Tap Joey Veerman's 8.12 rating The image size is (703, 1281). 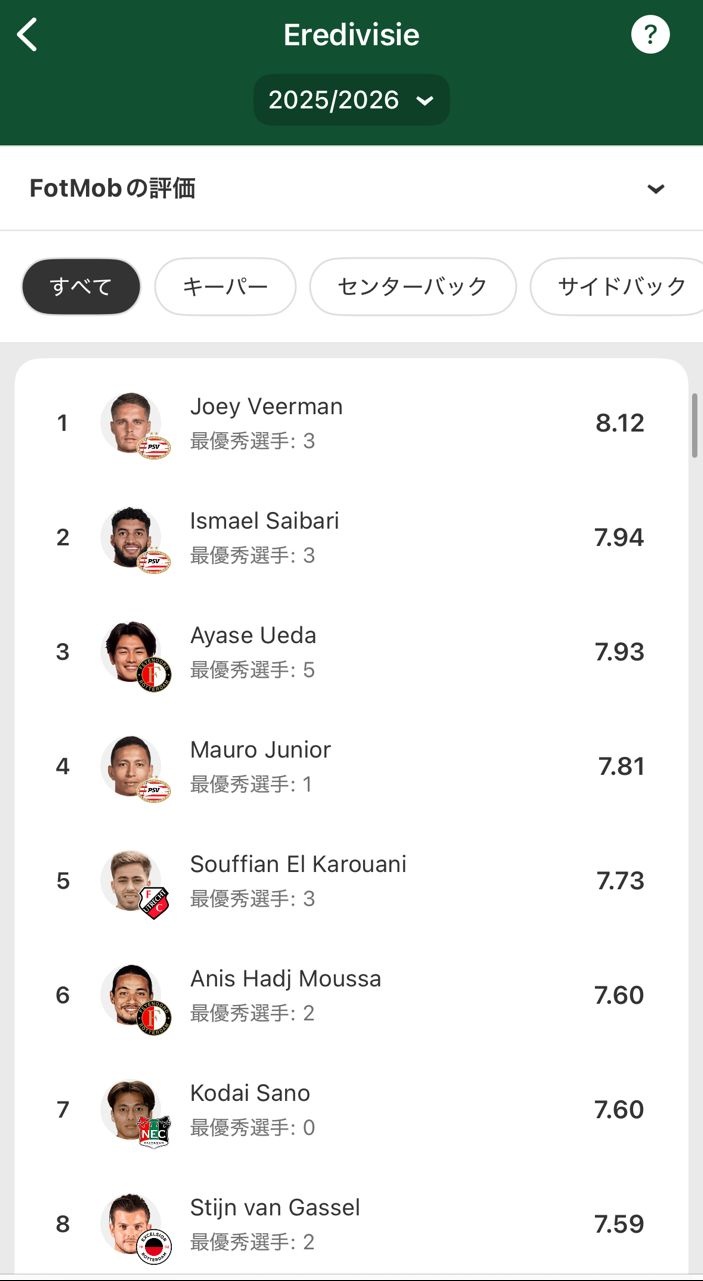pyautogui.click(x=620, y=423)
